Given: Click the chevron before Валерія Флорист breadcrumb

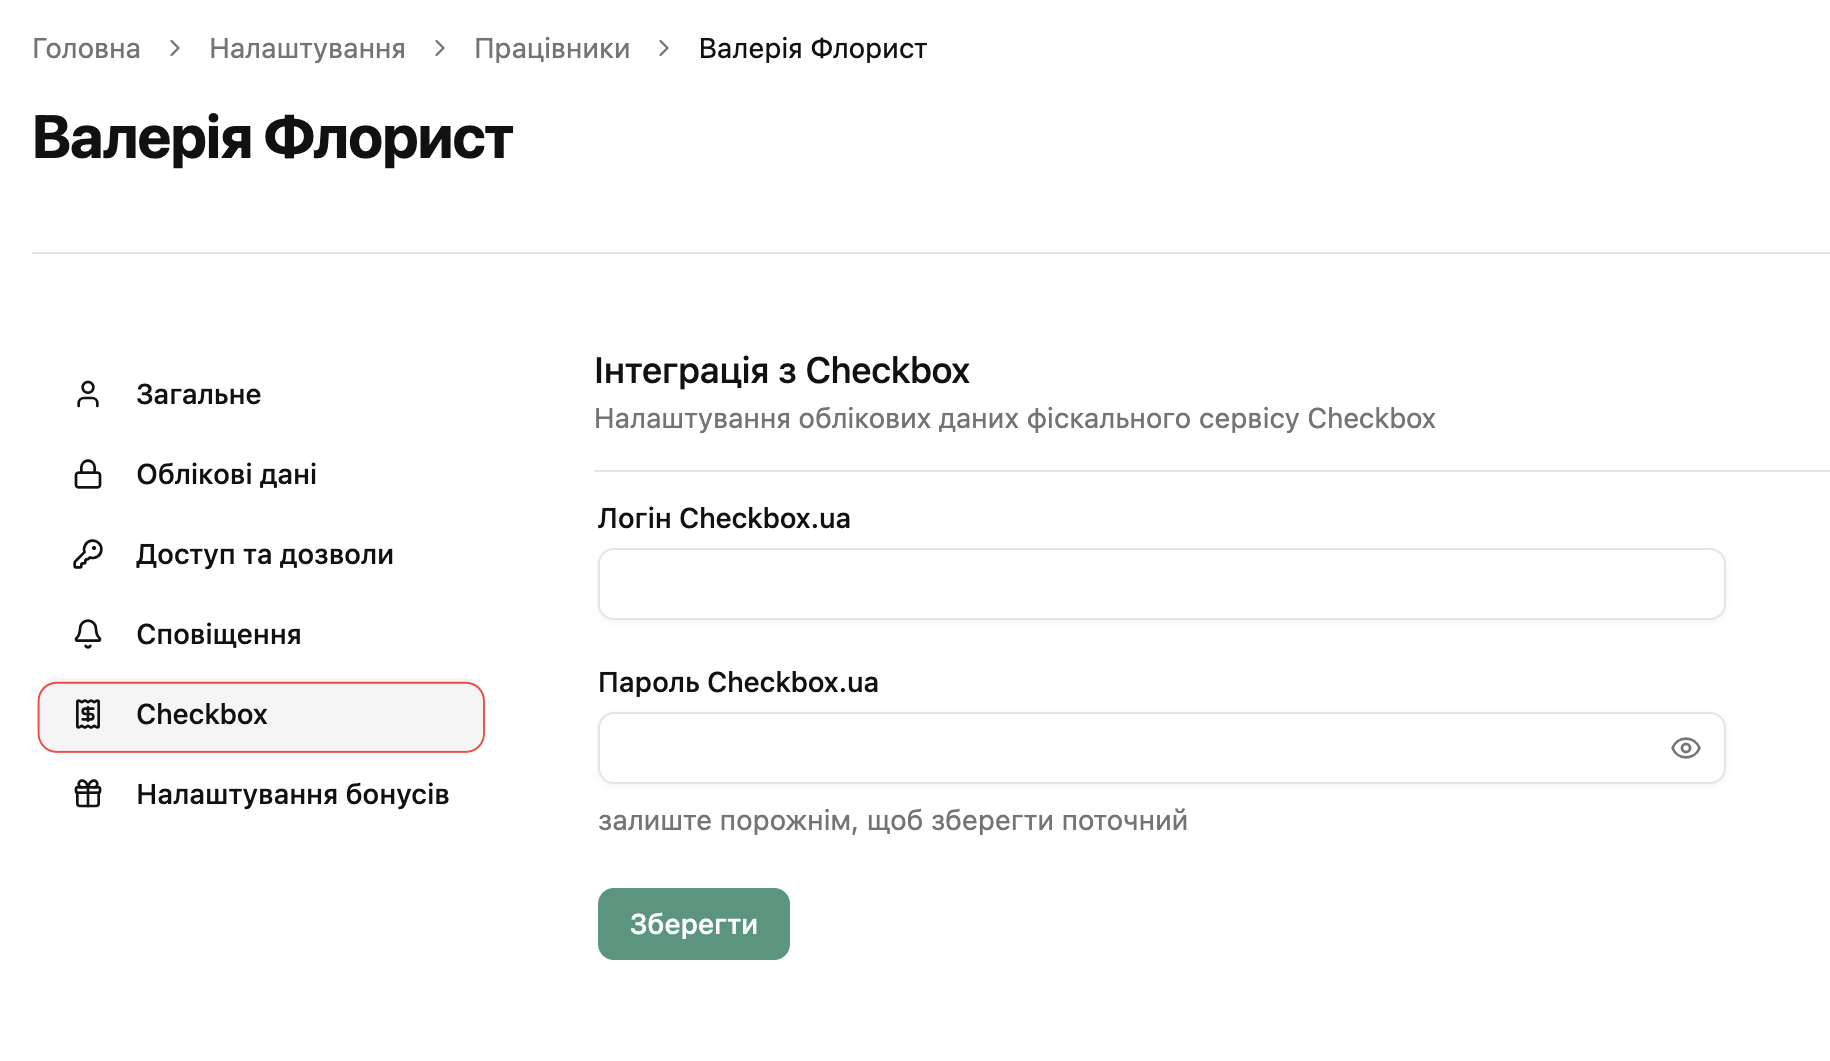Looking at the screenshot, I should (x=664, y=48).
